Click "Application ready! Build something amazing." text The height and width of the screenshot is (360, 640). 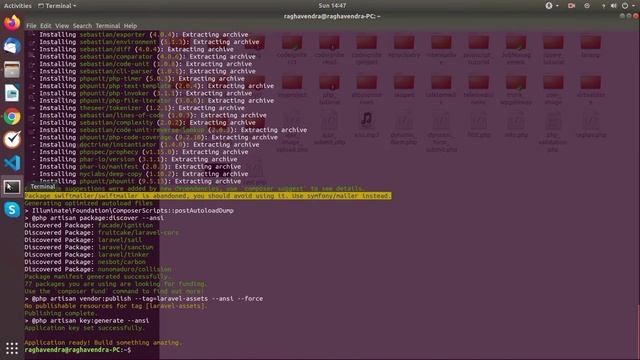[103, 342]
